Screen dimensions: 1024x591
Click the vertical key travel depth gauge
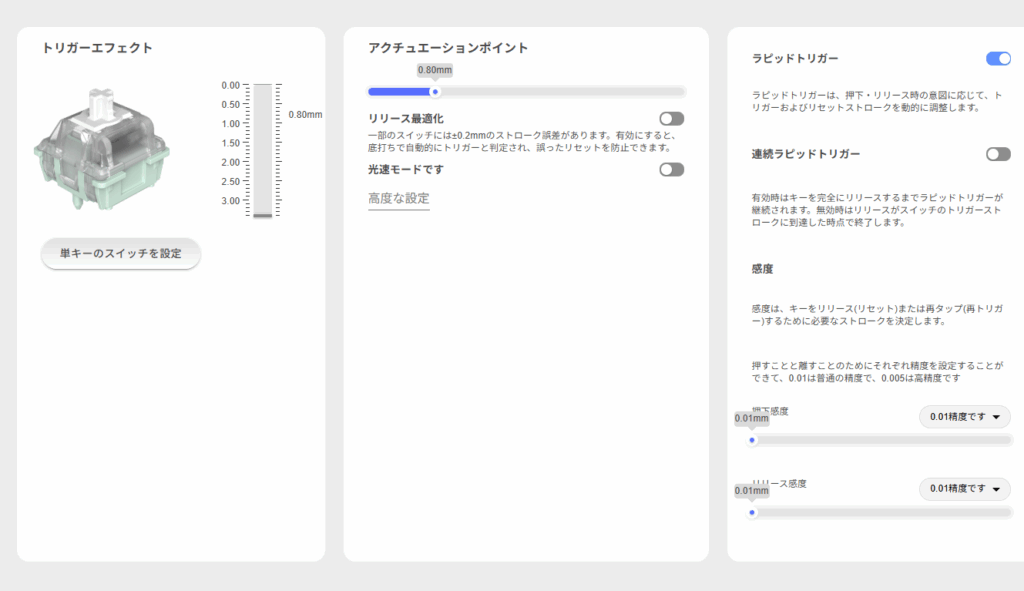click(x=263, y=150)
